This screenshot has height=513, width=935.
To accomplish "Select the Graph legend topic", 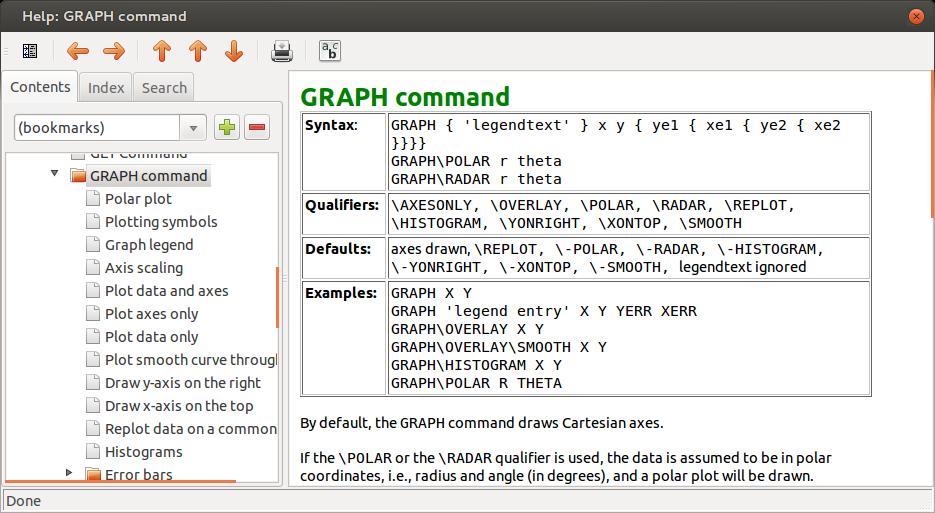I will (149, 245).
